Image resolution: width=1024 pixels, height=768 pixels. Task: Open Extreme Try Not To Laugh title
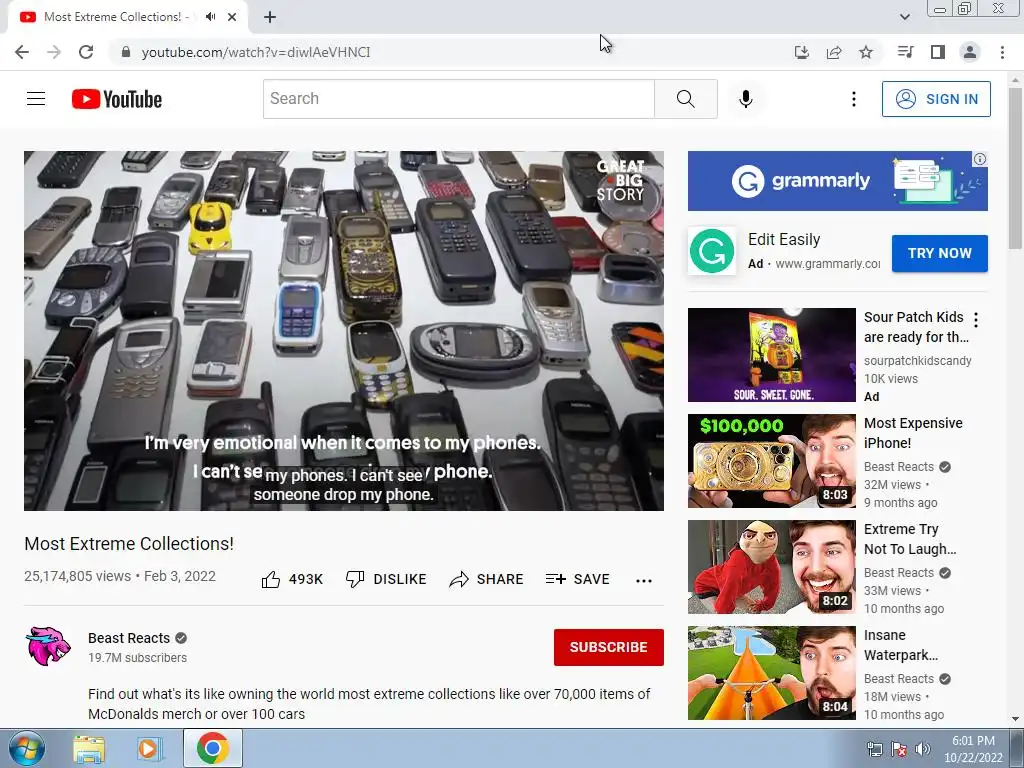click(910, 539)
